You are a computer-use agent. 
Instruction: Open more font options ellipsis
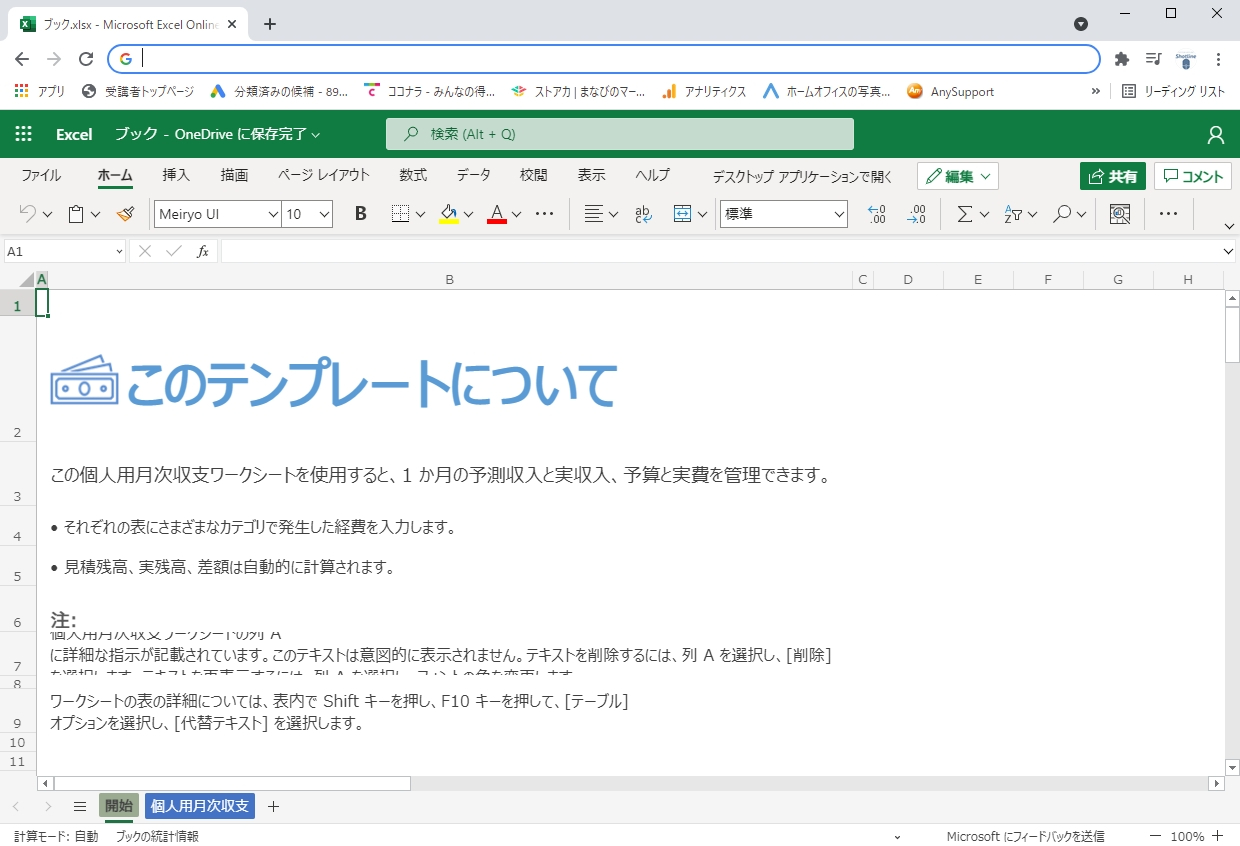(545, 213)
